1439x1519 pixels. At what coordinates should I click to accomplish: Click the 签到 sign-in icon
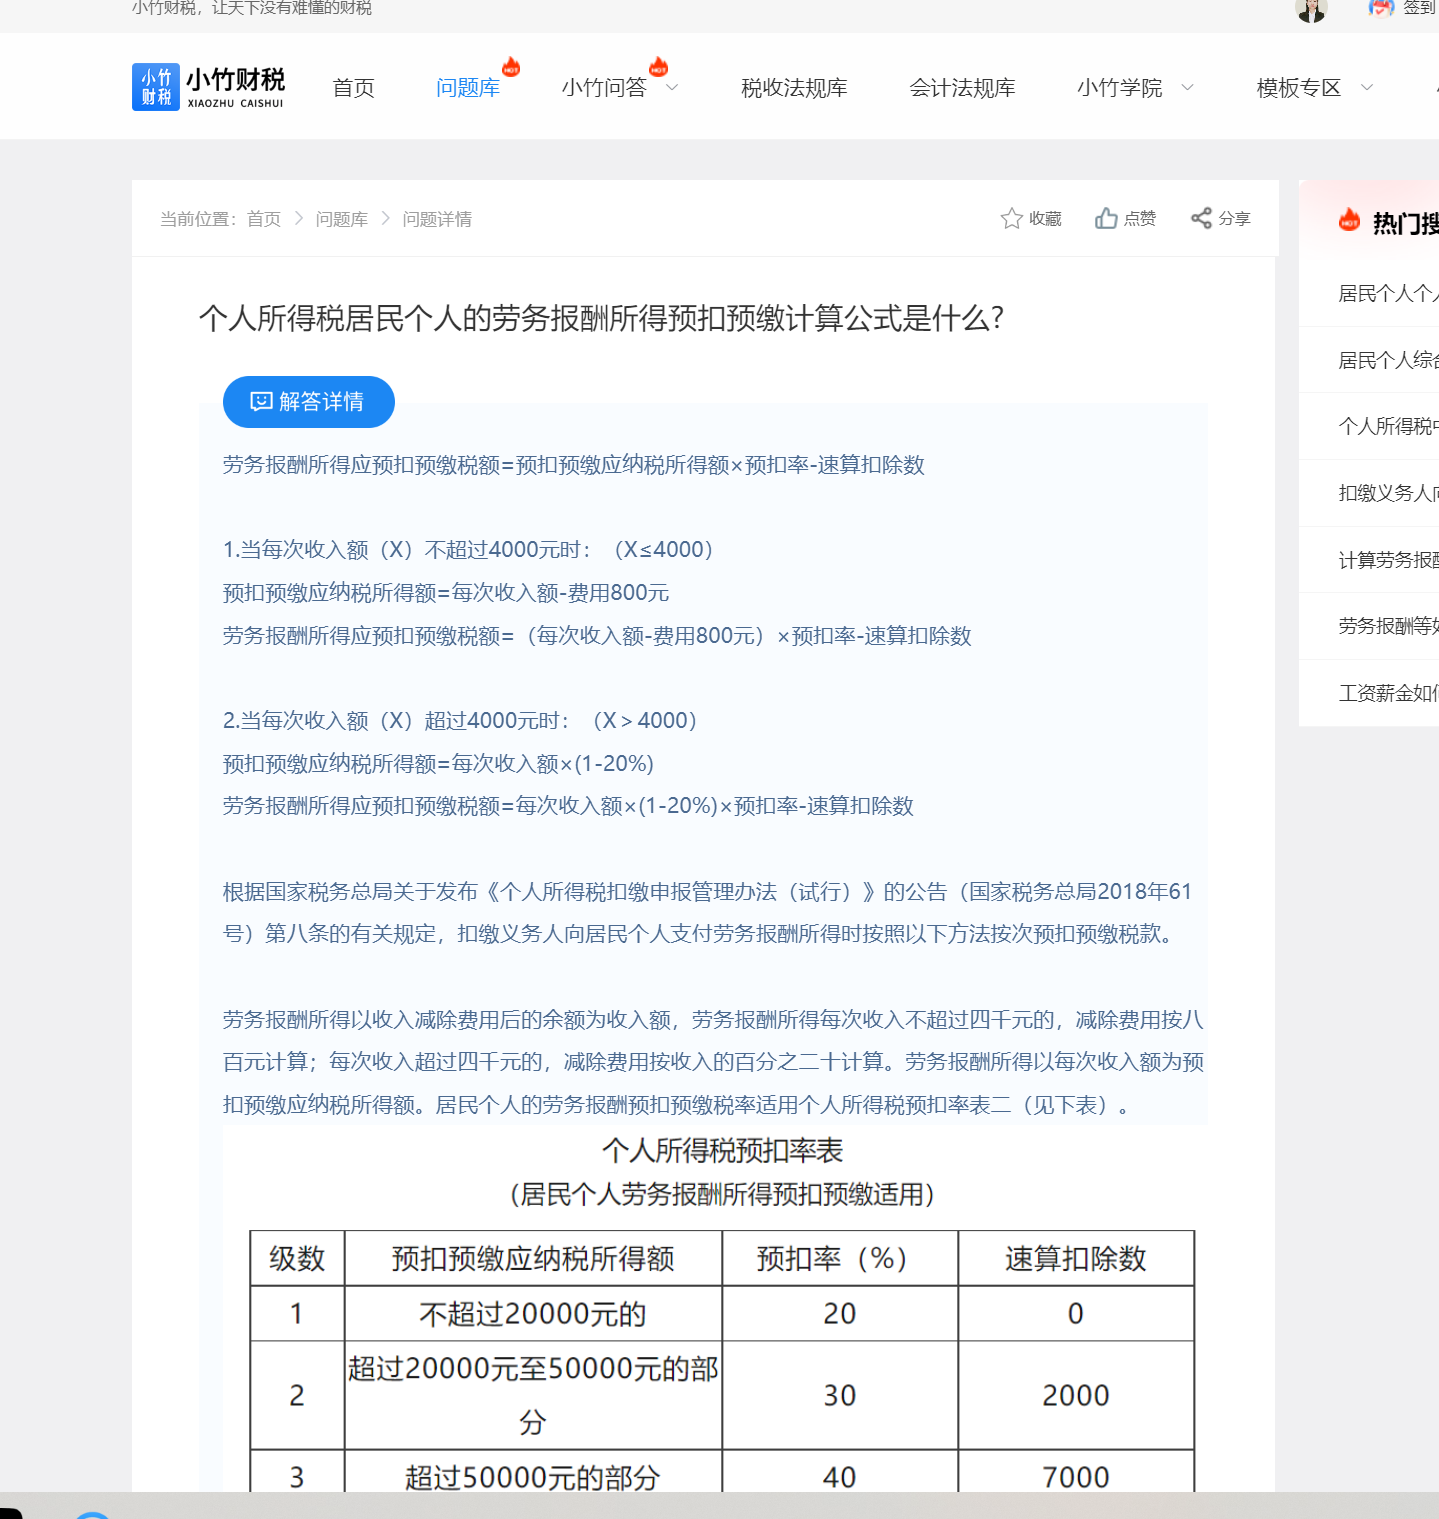(x=1381, y=8)
